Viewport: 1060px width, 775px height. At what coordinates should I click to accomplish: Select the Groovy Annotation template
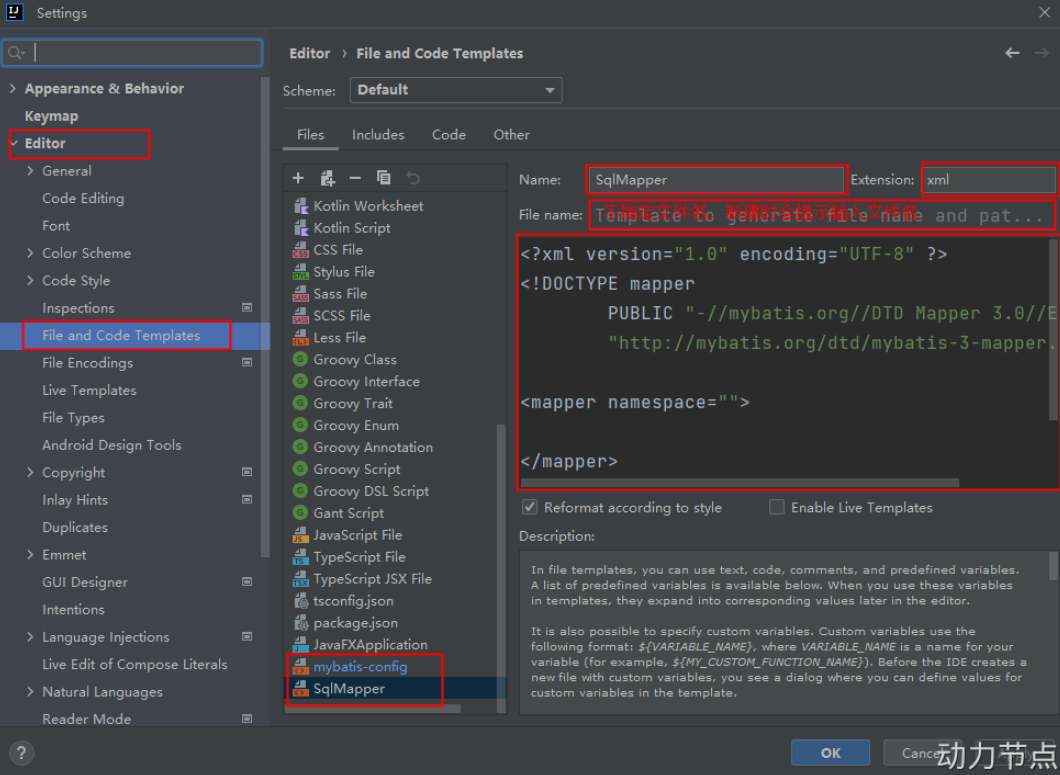click(372, 448)
